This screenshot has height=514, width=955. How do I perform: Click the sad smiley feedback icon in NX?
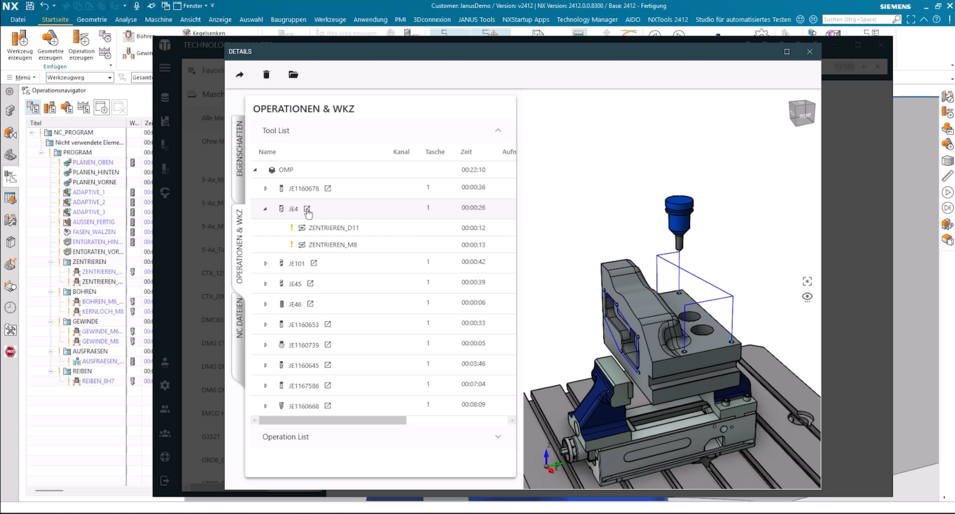click(x=812, y=19)
